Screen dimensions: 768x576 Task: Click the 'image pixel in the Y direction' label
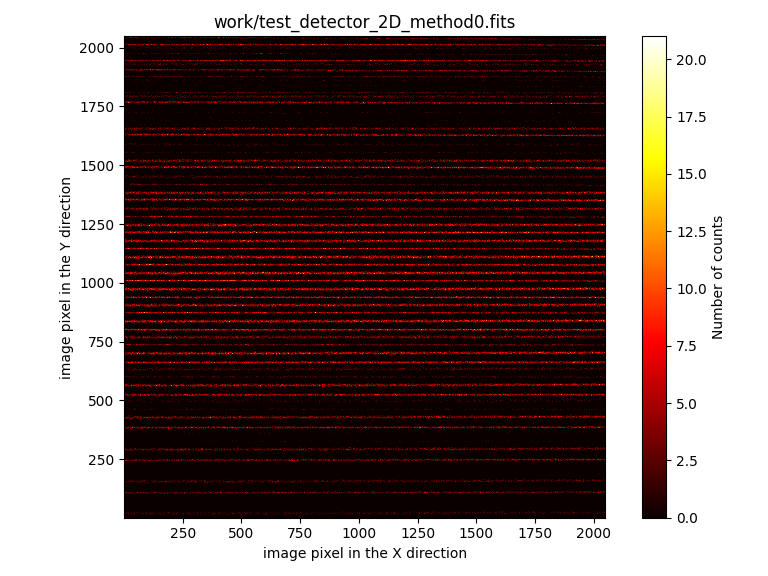pyautogui.click(x=66, y=278)
